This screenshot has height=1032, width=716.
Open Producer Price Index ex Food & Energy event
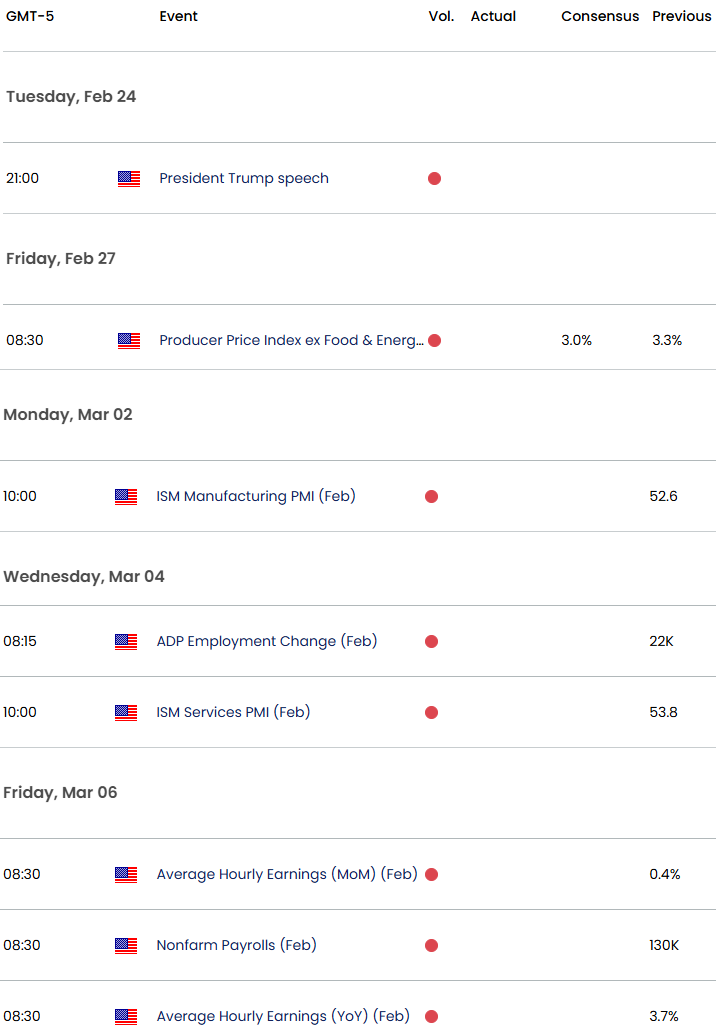291,341
